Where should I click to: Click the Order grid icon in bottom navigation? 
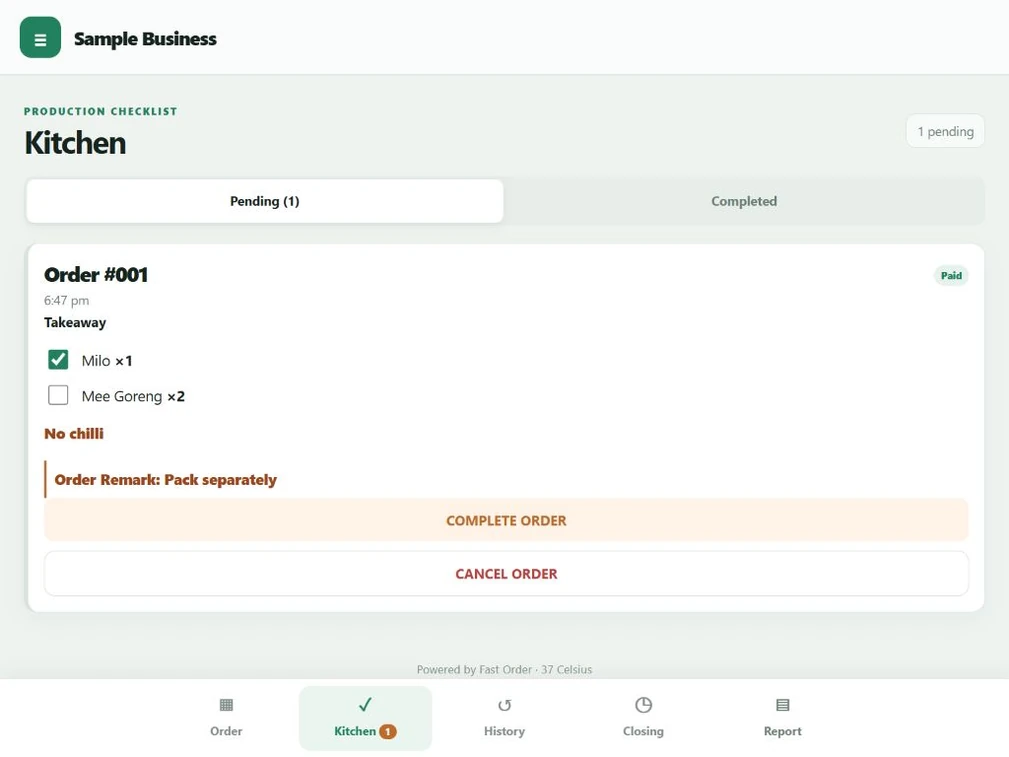[x=226, y=705]
